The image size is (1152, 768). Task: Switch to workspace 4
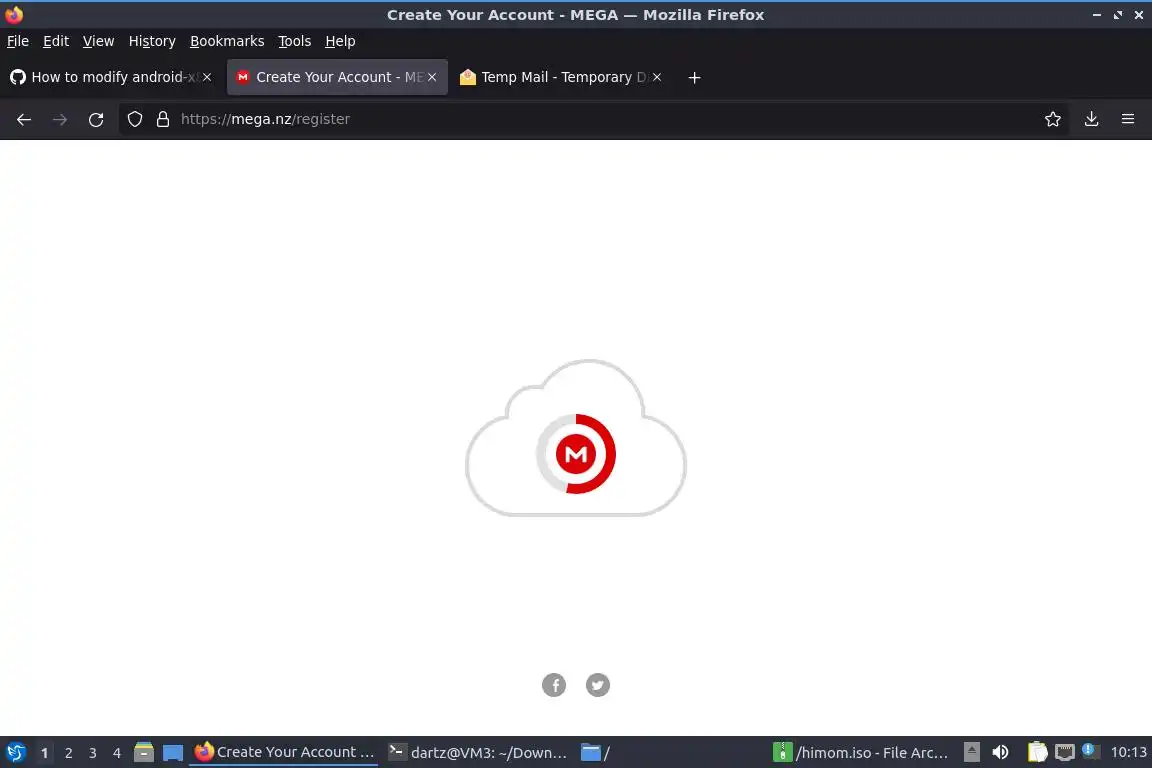(x=117, y=753)
